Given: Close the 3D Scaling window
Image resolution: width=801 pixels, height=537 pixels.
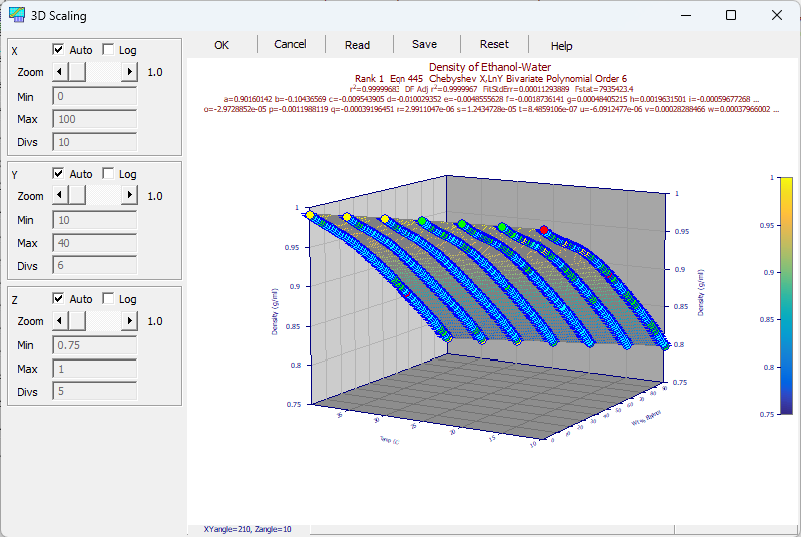Looking at the screenshot, I should 777,15.
